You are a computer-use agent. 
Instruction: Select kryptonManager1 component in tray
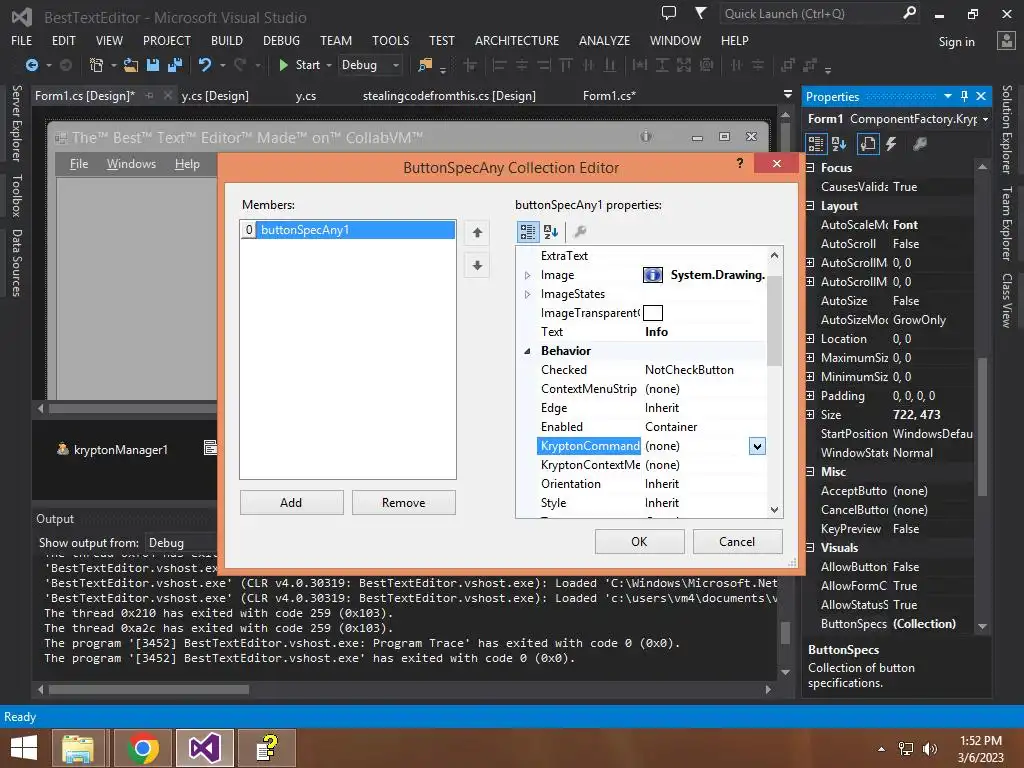[x=112, y=449]
